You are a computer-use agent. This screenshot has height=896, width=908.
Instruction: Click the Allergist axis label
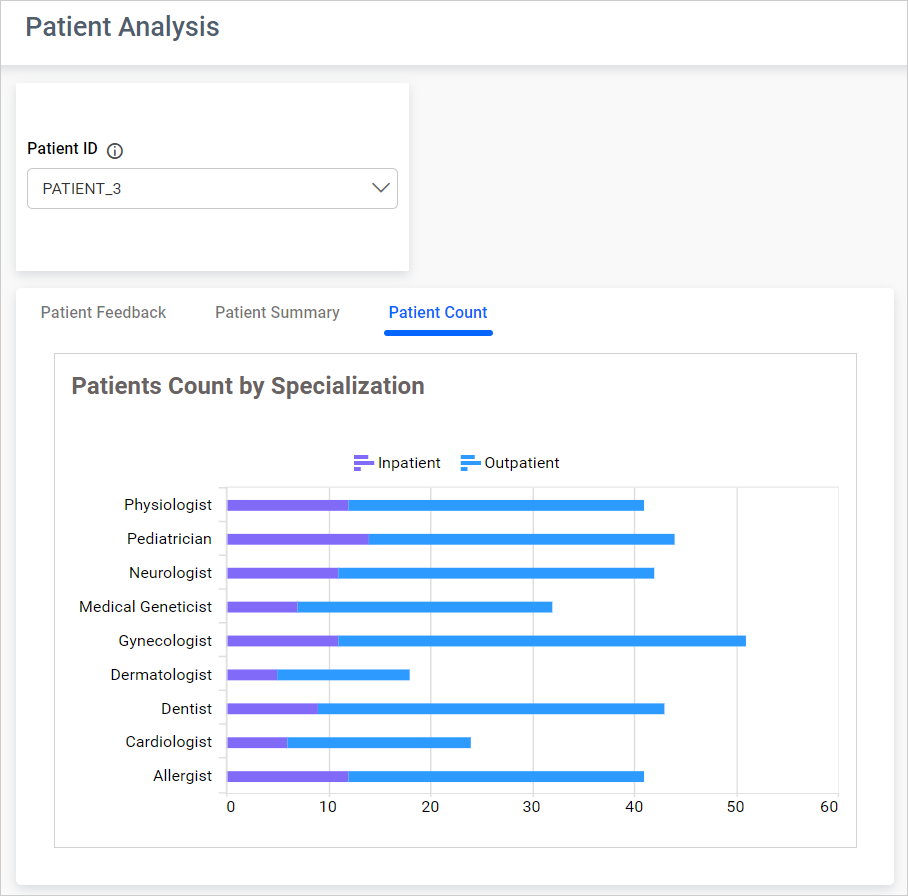182,776
